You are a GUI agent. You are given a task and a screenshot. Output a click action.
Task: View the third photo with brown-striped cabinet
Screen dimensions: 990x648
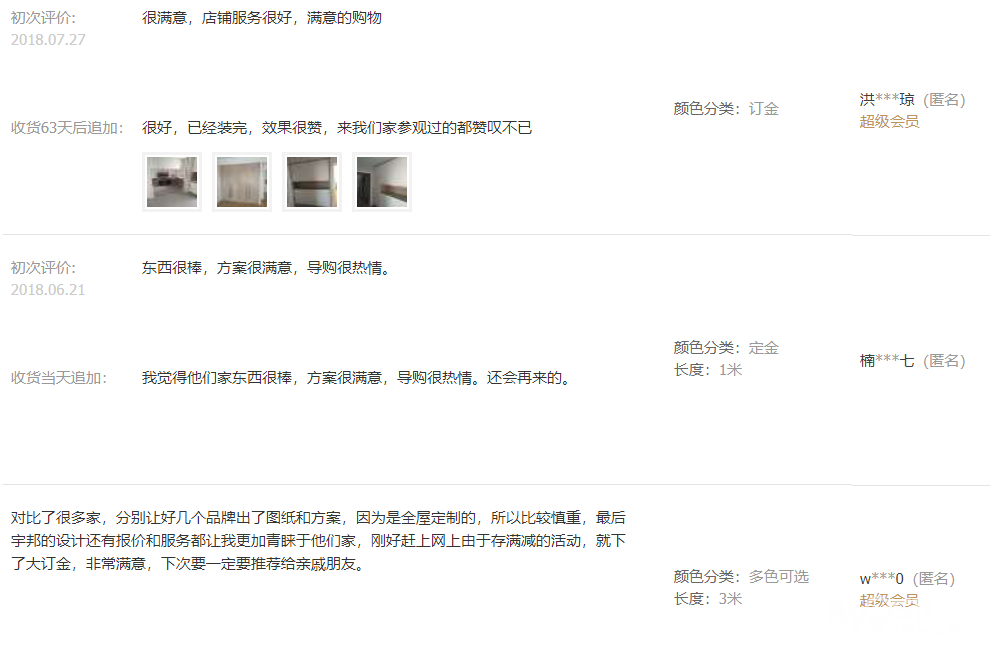tap(312, 182)
